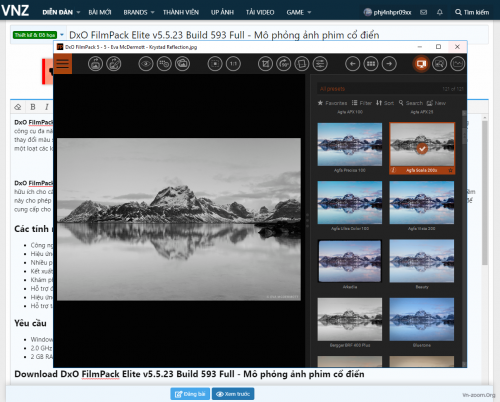Screen dimensions: 500x402
Task: Click the VNZ site logo
Action: pos(15,10)
